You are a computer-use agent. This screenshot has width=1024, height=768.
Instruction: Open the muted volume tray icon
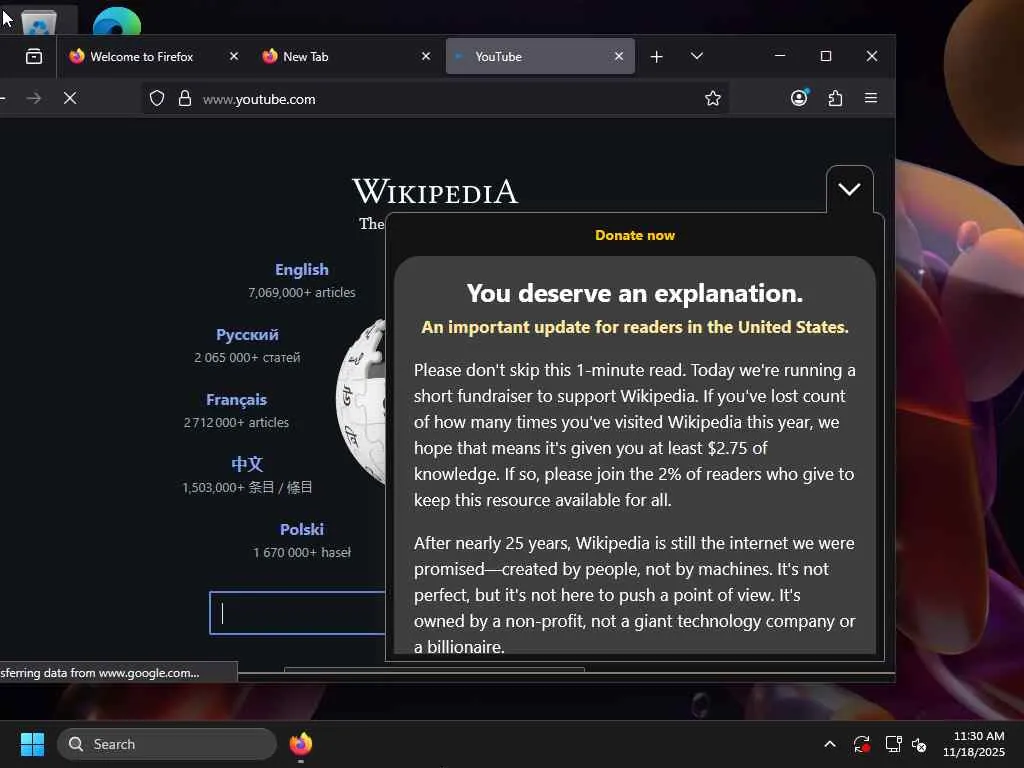(x=919, y=744)
